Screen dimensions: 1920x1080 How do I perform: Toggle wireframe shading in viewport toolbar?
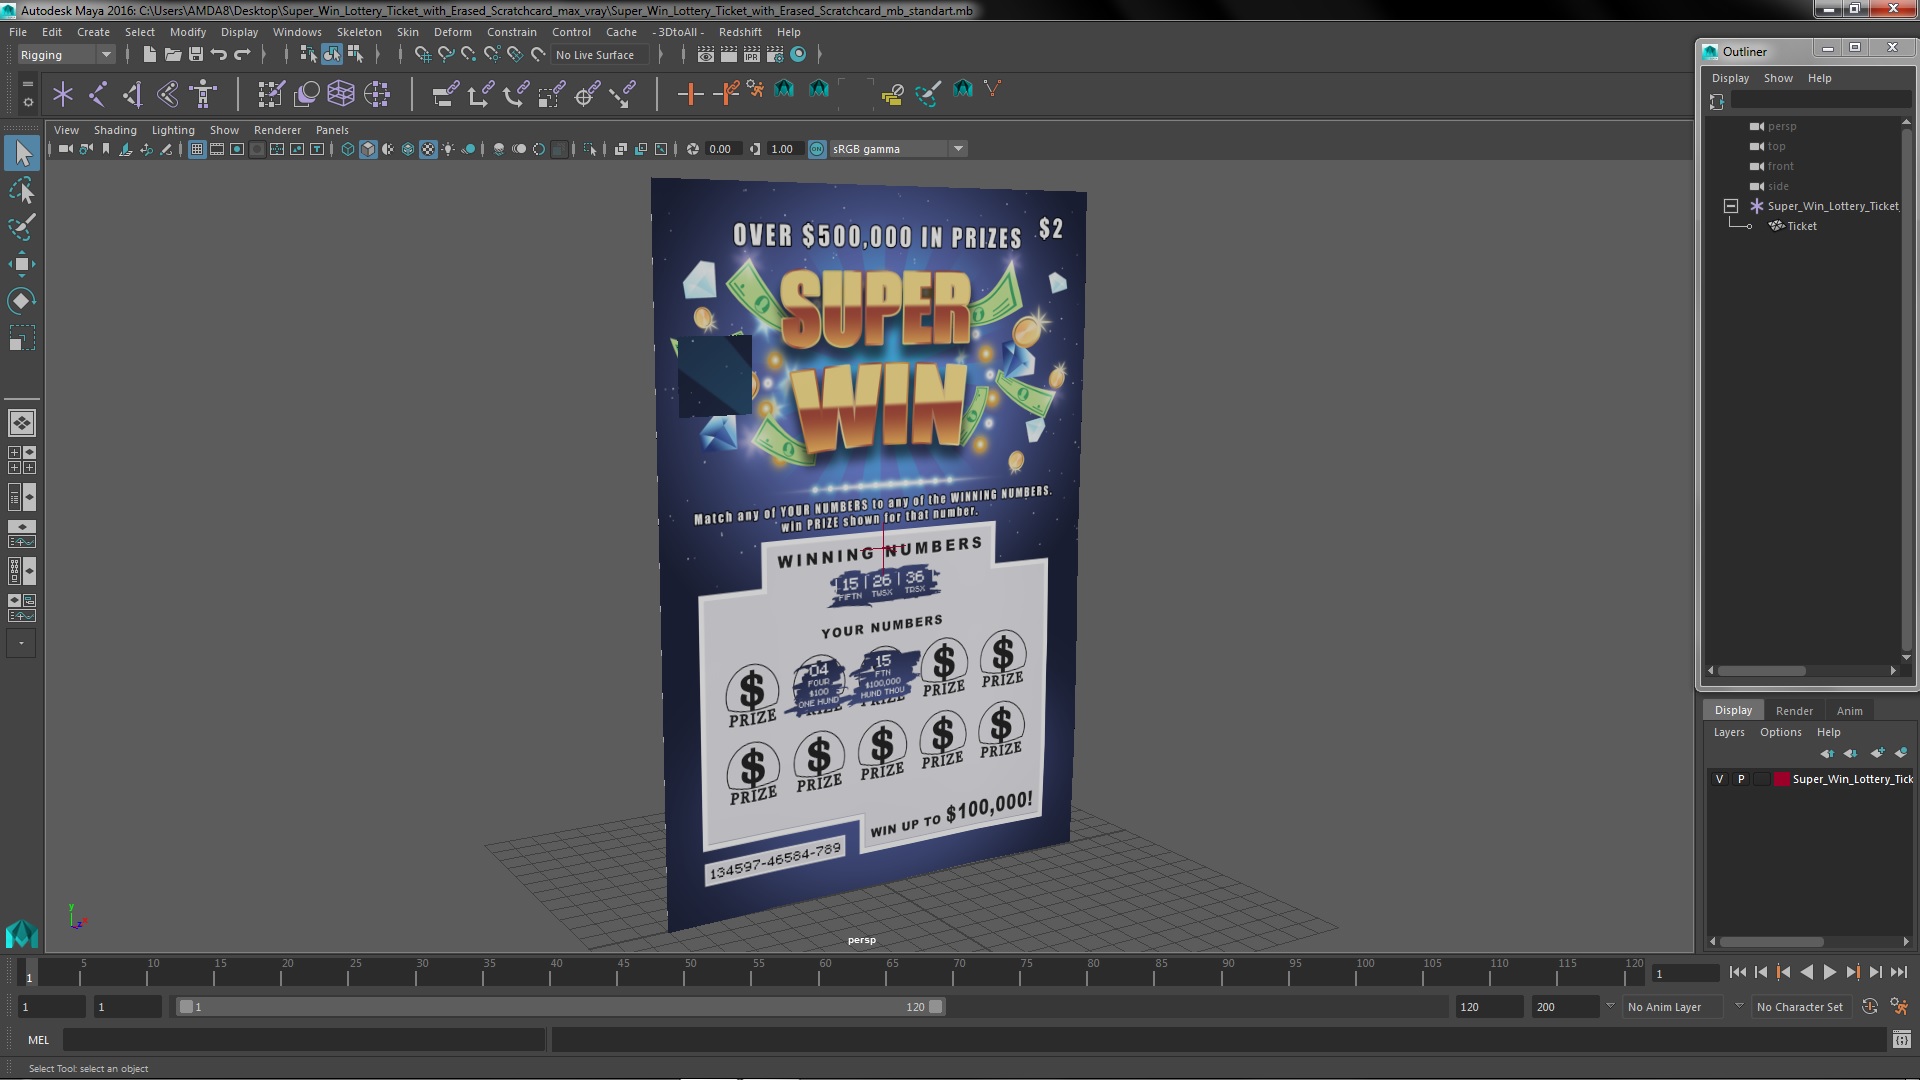click(348, 149)
